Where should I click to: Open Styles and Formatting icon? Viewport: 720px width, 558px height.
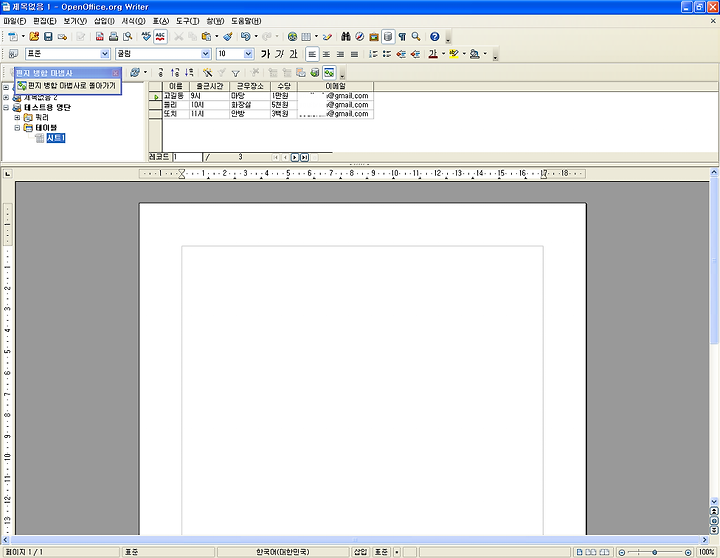pyautogui.click(x=13, y=54)
